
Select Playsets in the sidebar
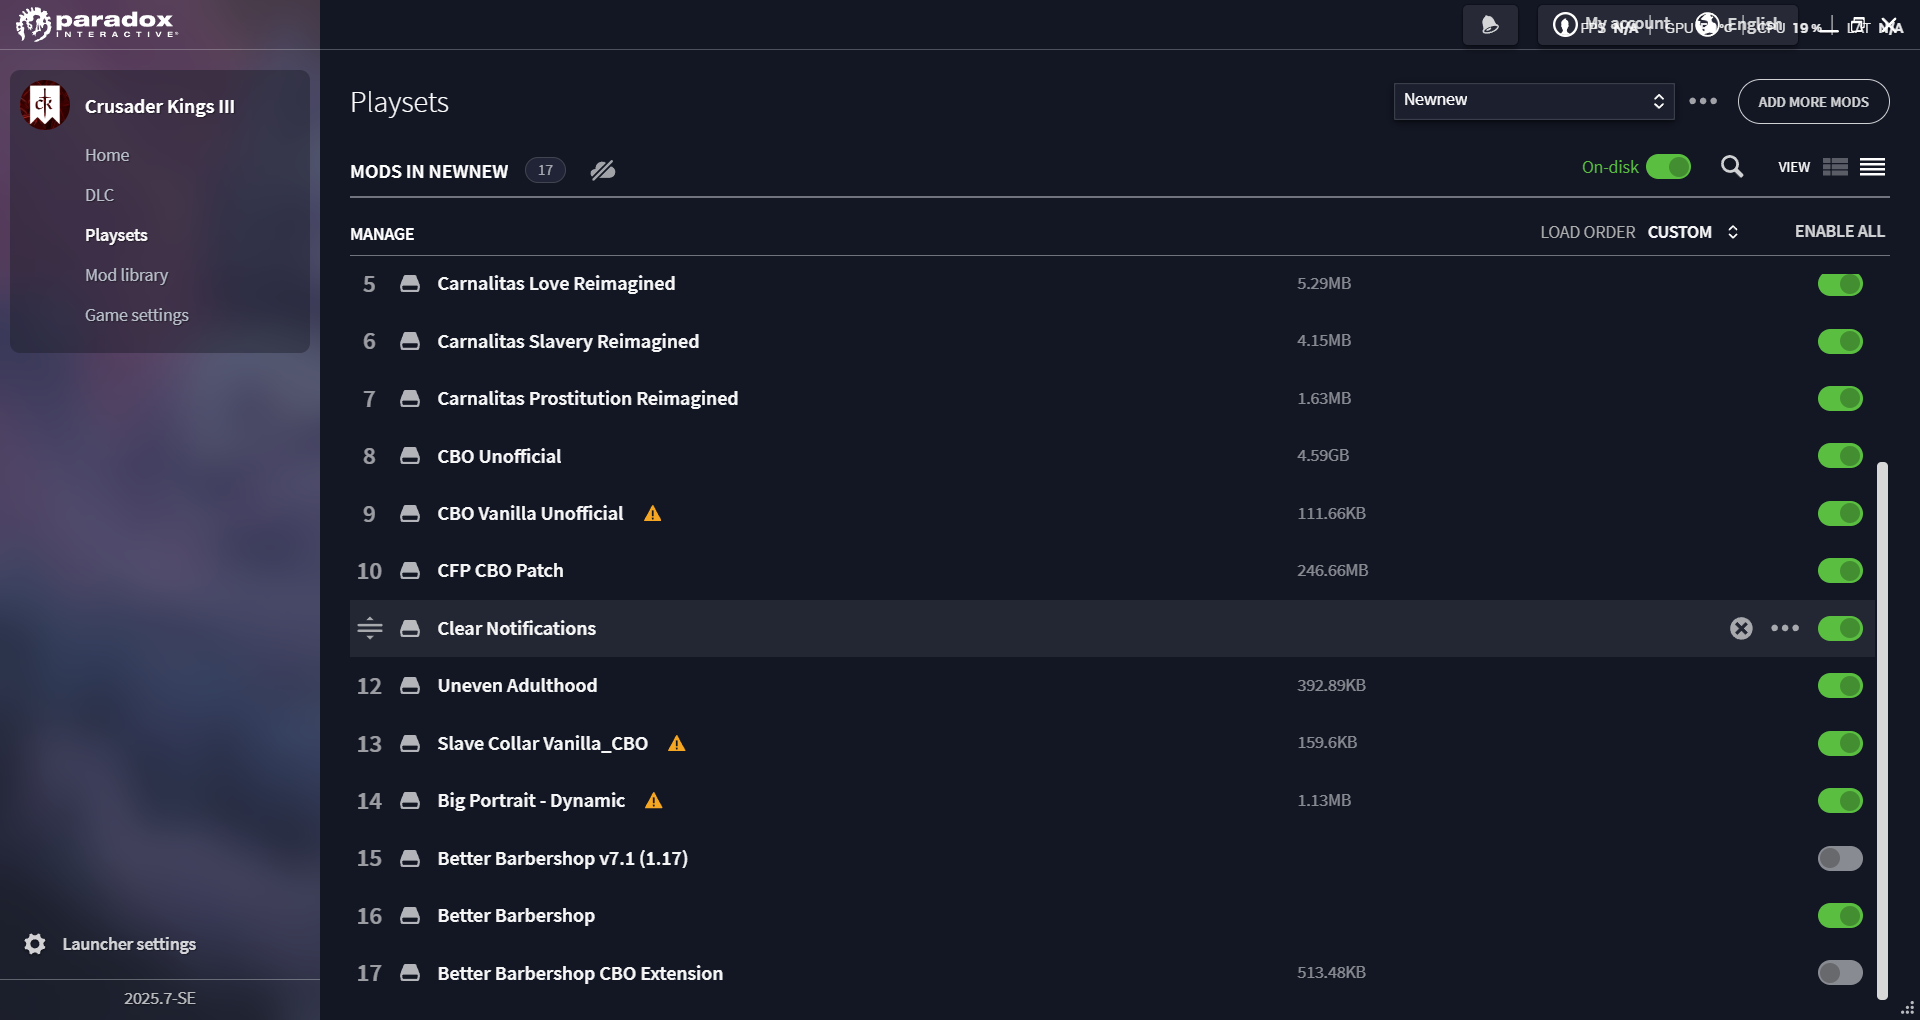click(x=116, y=235)
